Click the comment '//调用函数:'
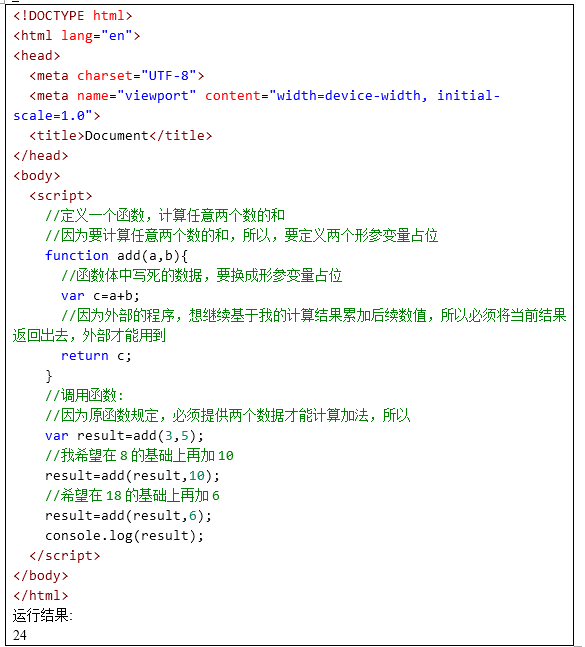 click(85, 395)
